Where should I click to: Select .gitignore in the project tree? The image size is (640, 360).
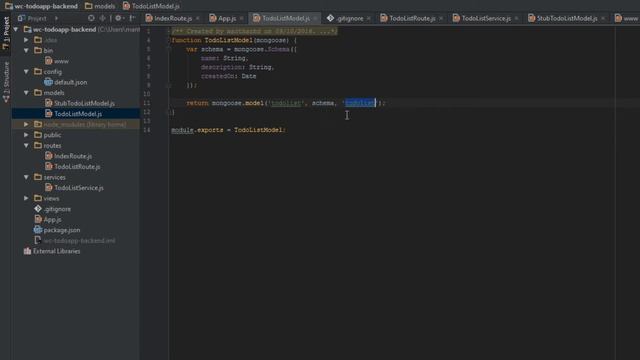[53, 209]
